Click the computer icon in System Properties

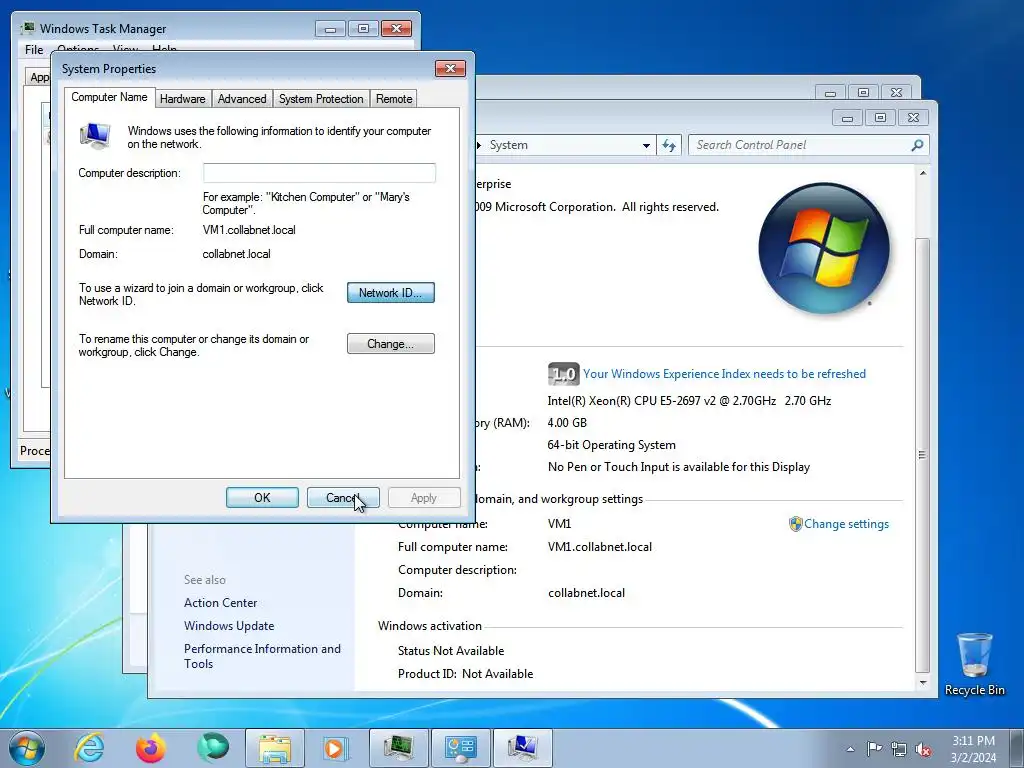click(95, 136)
